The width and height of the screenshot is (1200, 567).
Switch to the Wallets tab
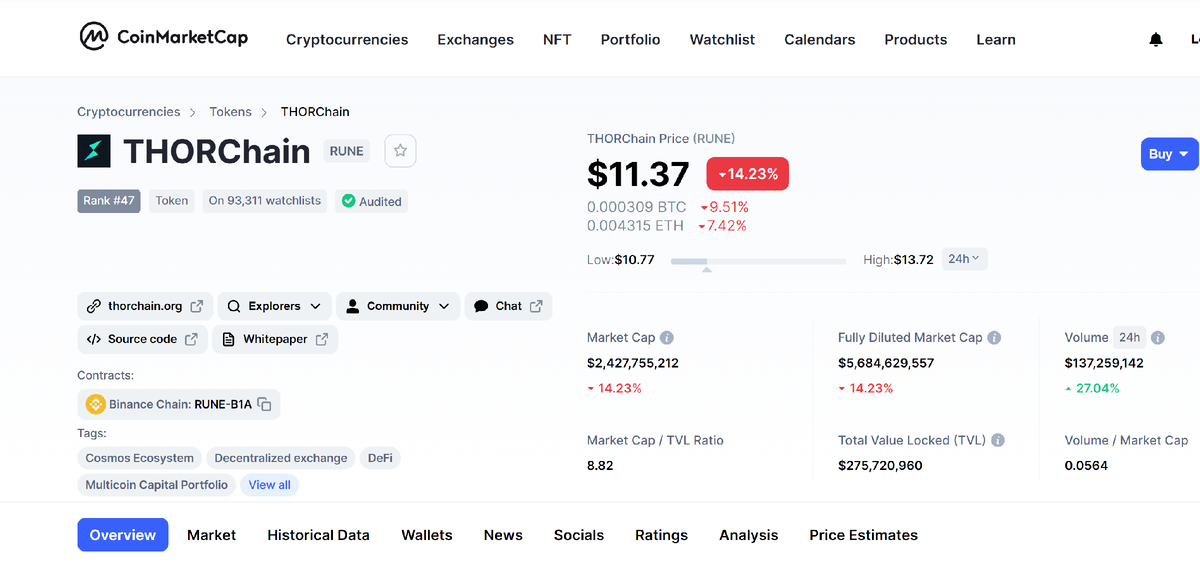tap(427, 535)
